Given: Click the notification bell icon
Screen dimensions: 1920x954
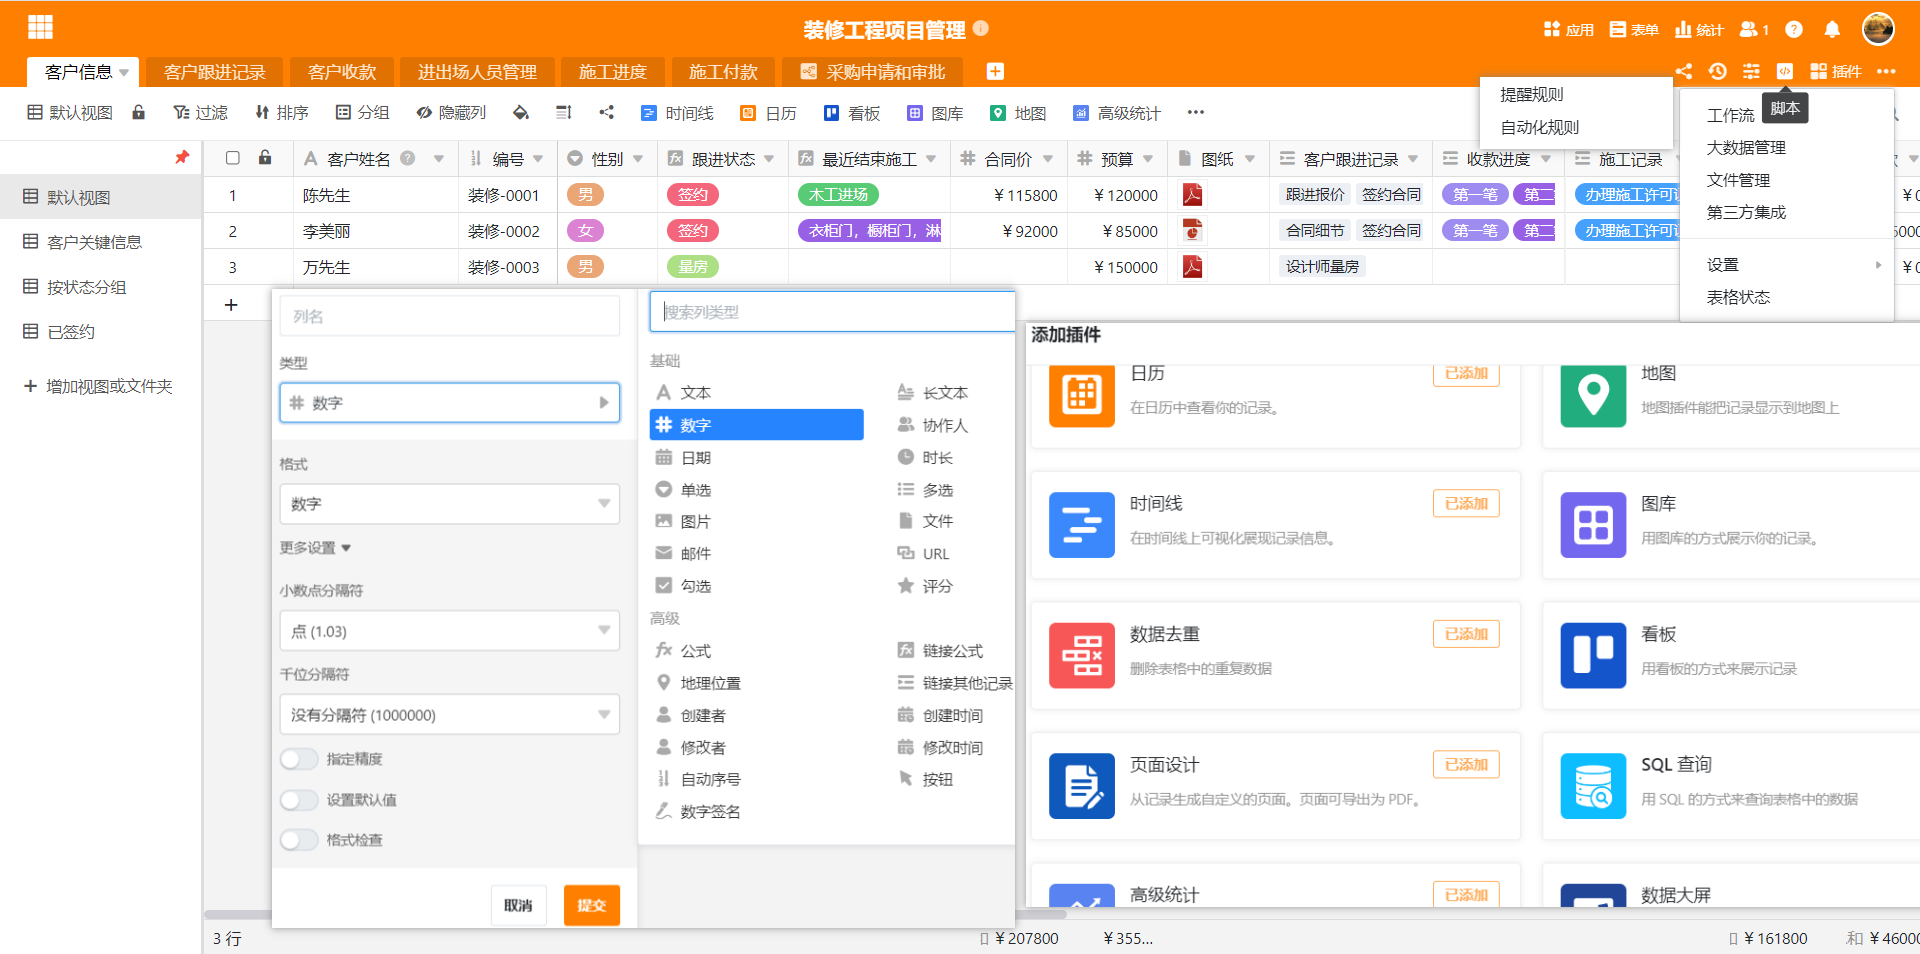Looking at the screenshot, I should (1831, 29).
